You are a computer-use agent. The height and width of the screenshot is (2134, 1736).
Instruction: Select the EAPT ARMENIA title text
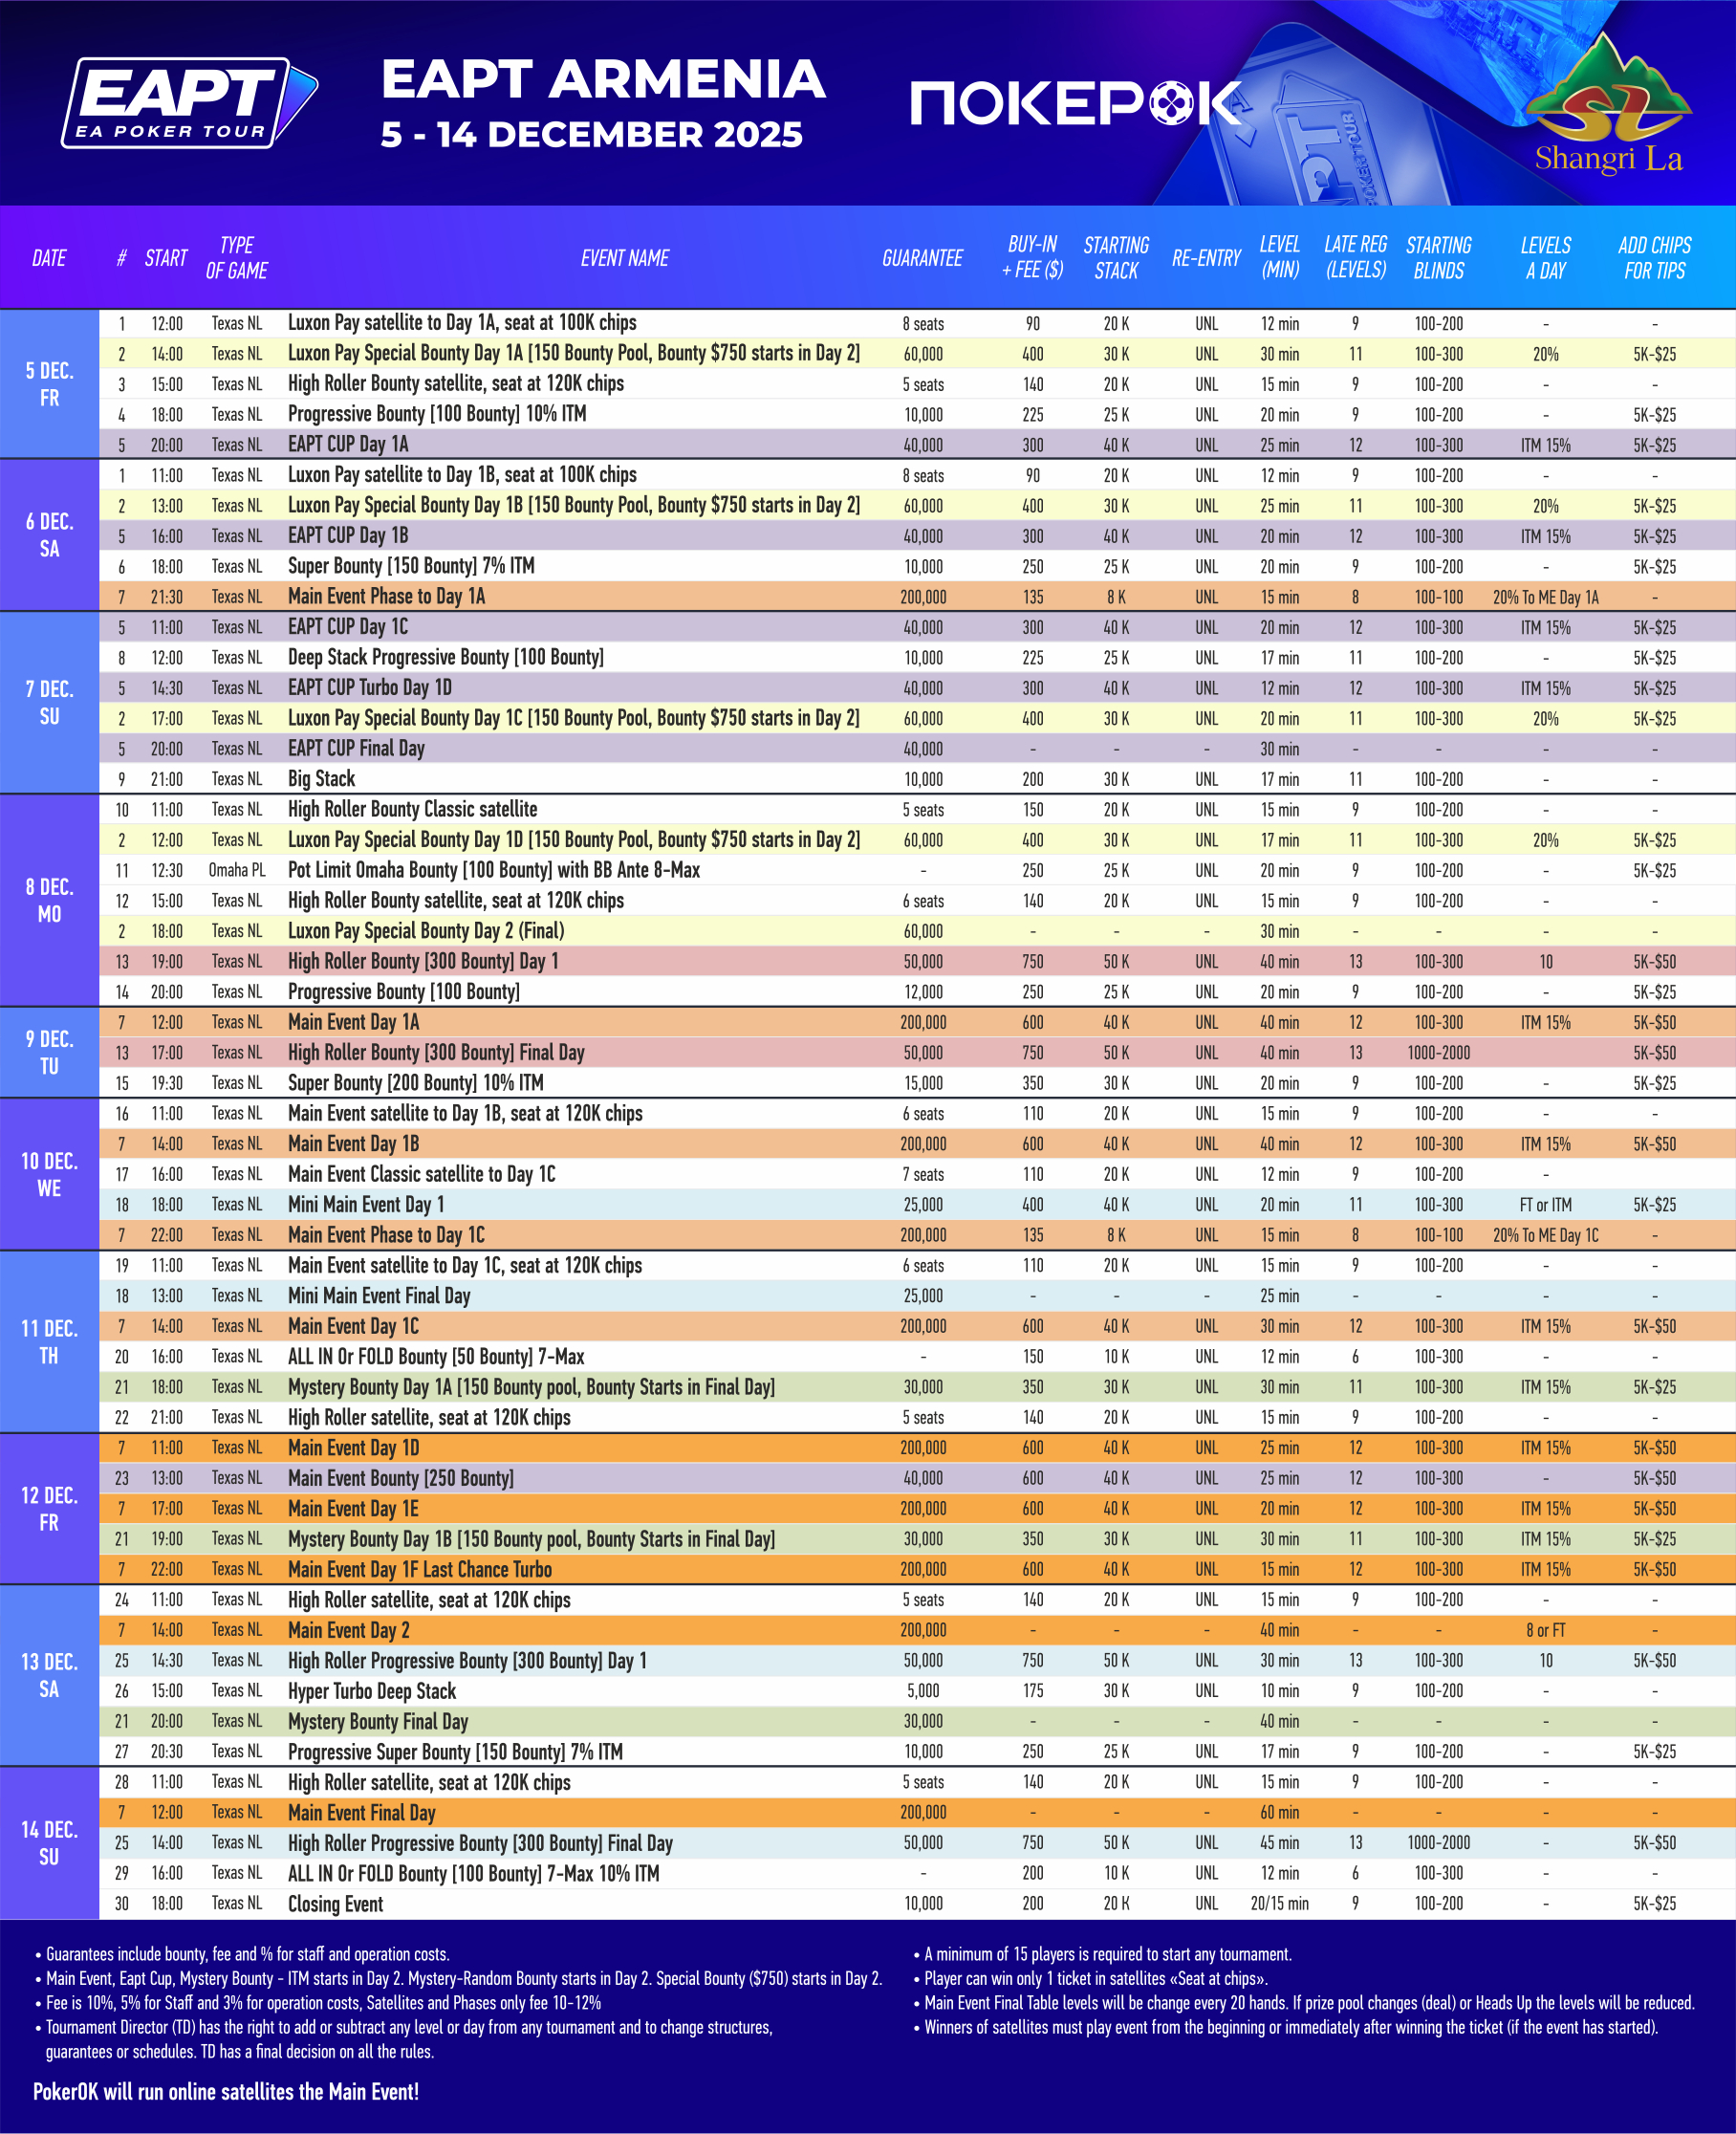[602, 80]
